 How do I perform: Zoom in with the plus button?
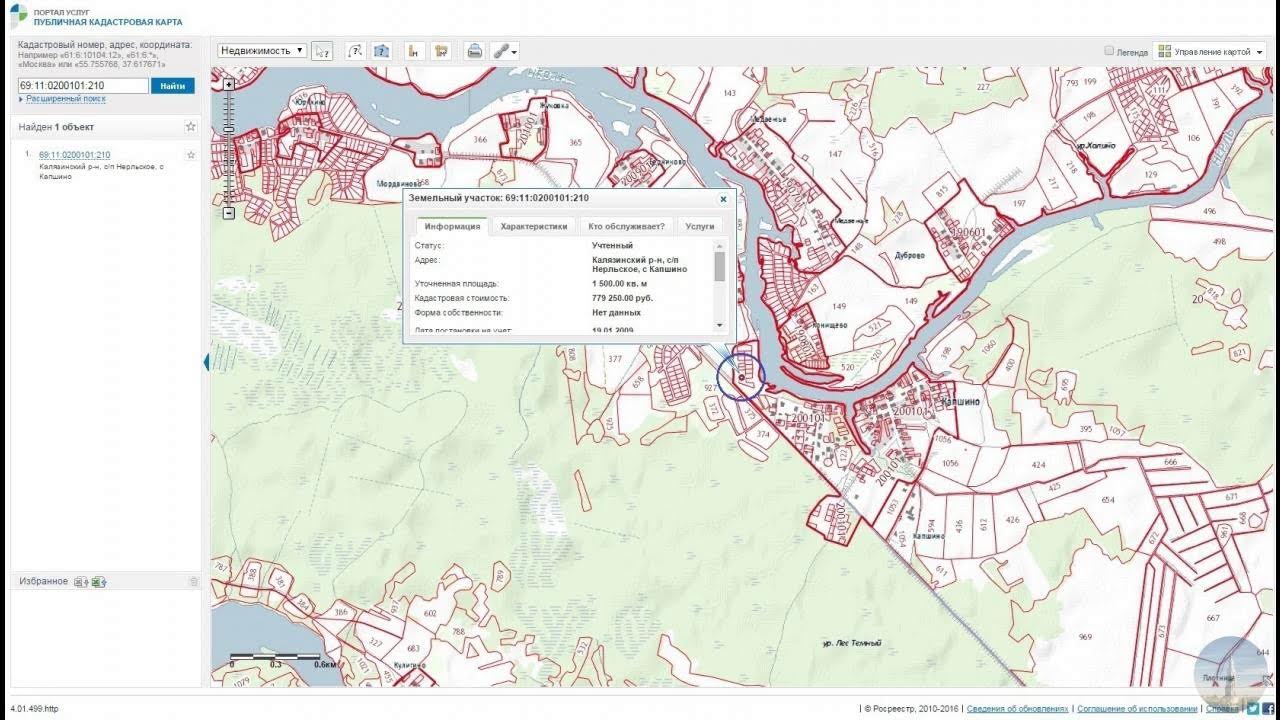pyautogui.click(x=229, y=85)
